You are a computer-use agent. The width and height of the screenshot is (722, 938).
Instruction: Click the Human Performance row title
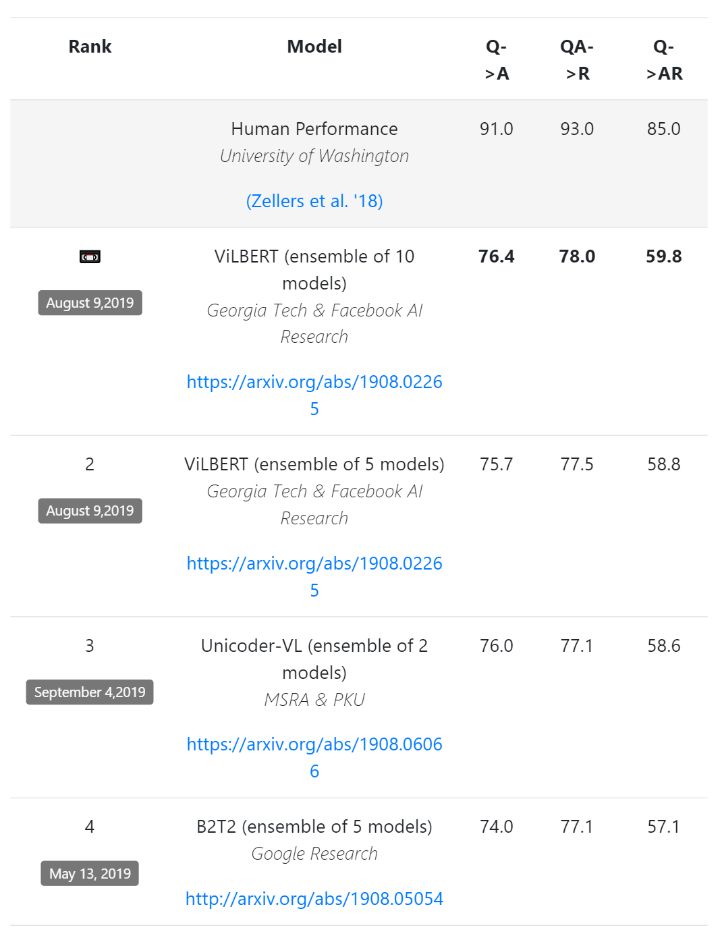pos(314,129)
